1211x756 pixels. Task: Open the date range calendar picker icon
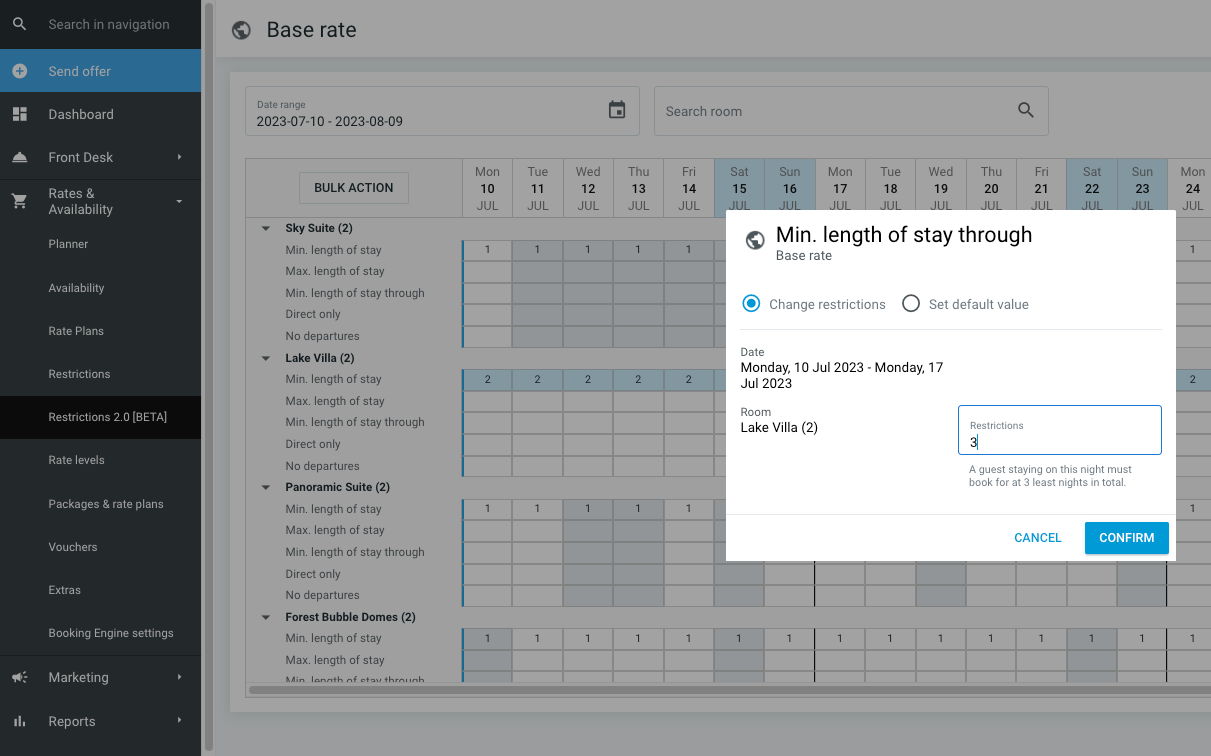pyautogui.click(x=617, y=110)
